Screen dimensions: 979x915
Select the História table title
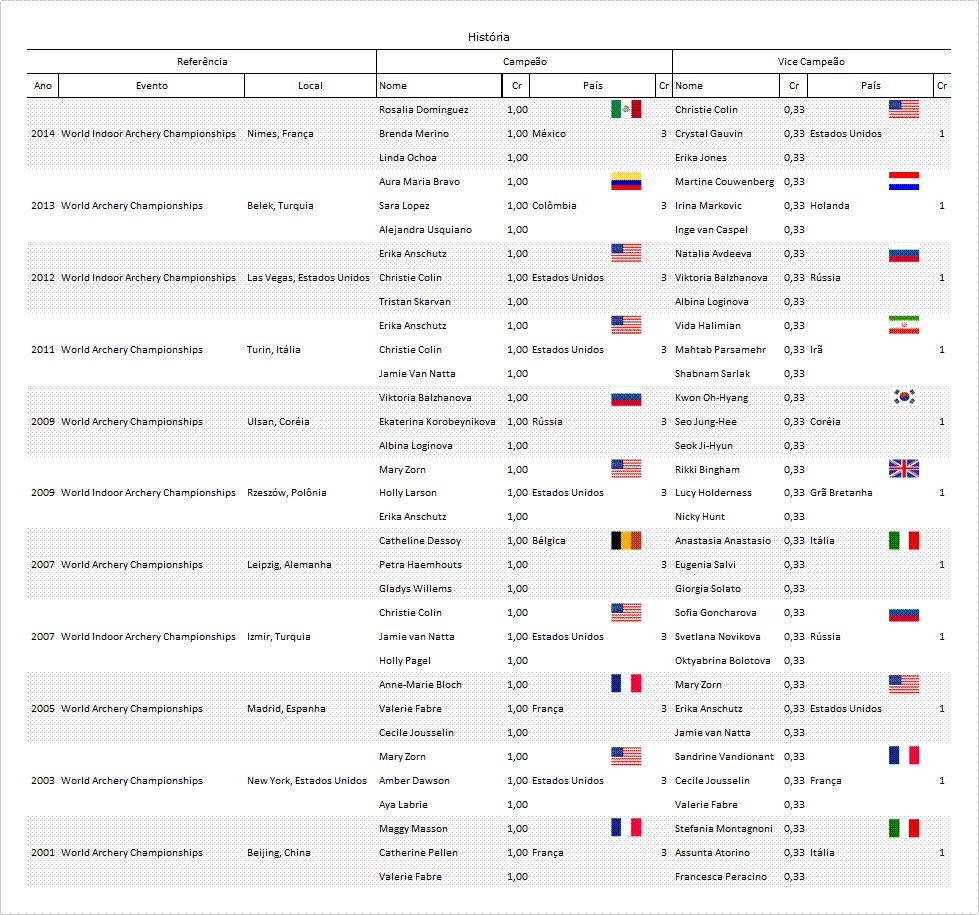[489, 37]
